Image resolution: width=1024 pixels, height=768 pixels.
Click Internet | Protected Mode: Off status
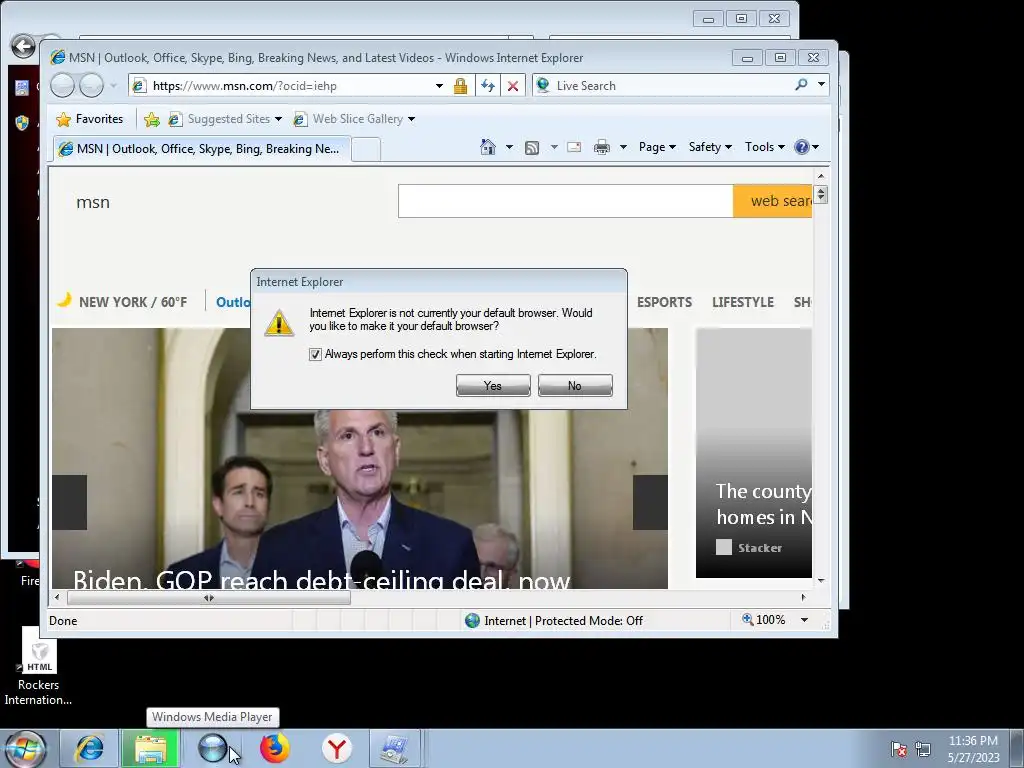[x=554, y=620]
